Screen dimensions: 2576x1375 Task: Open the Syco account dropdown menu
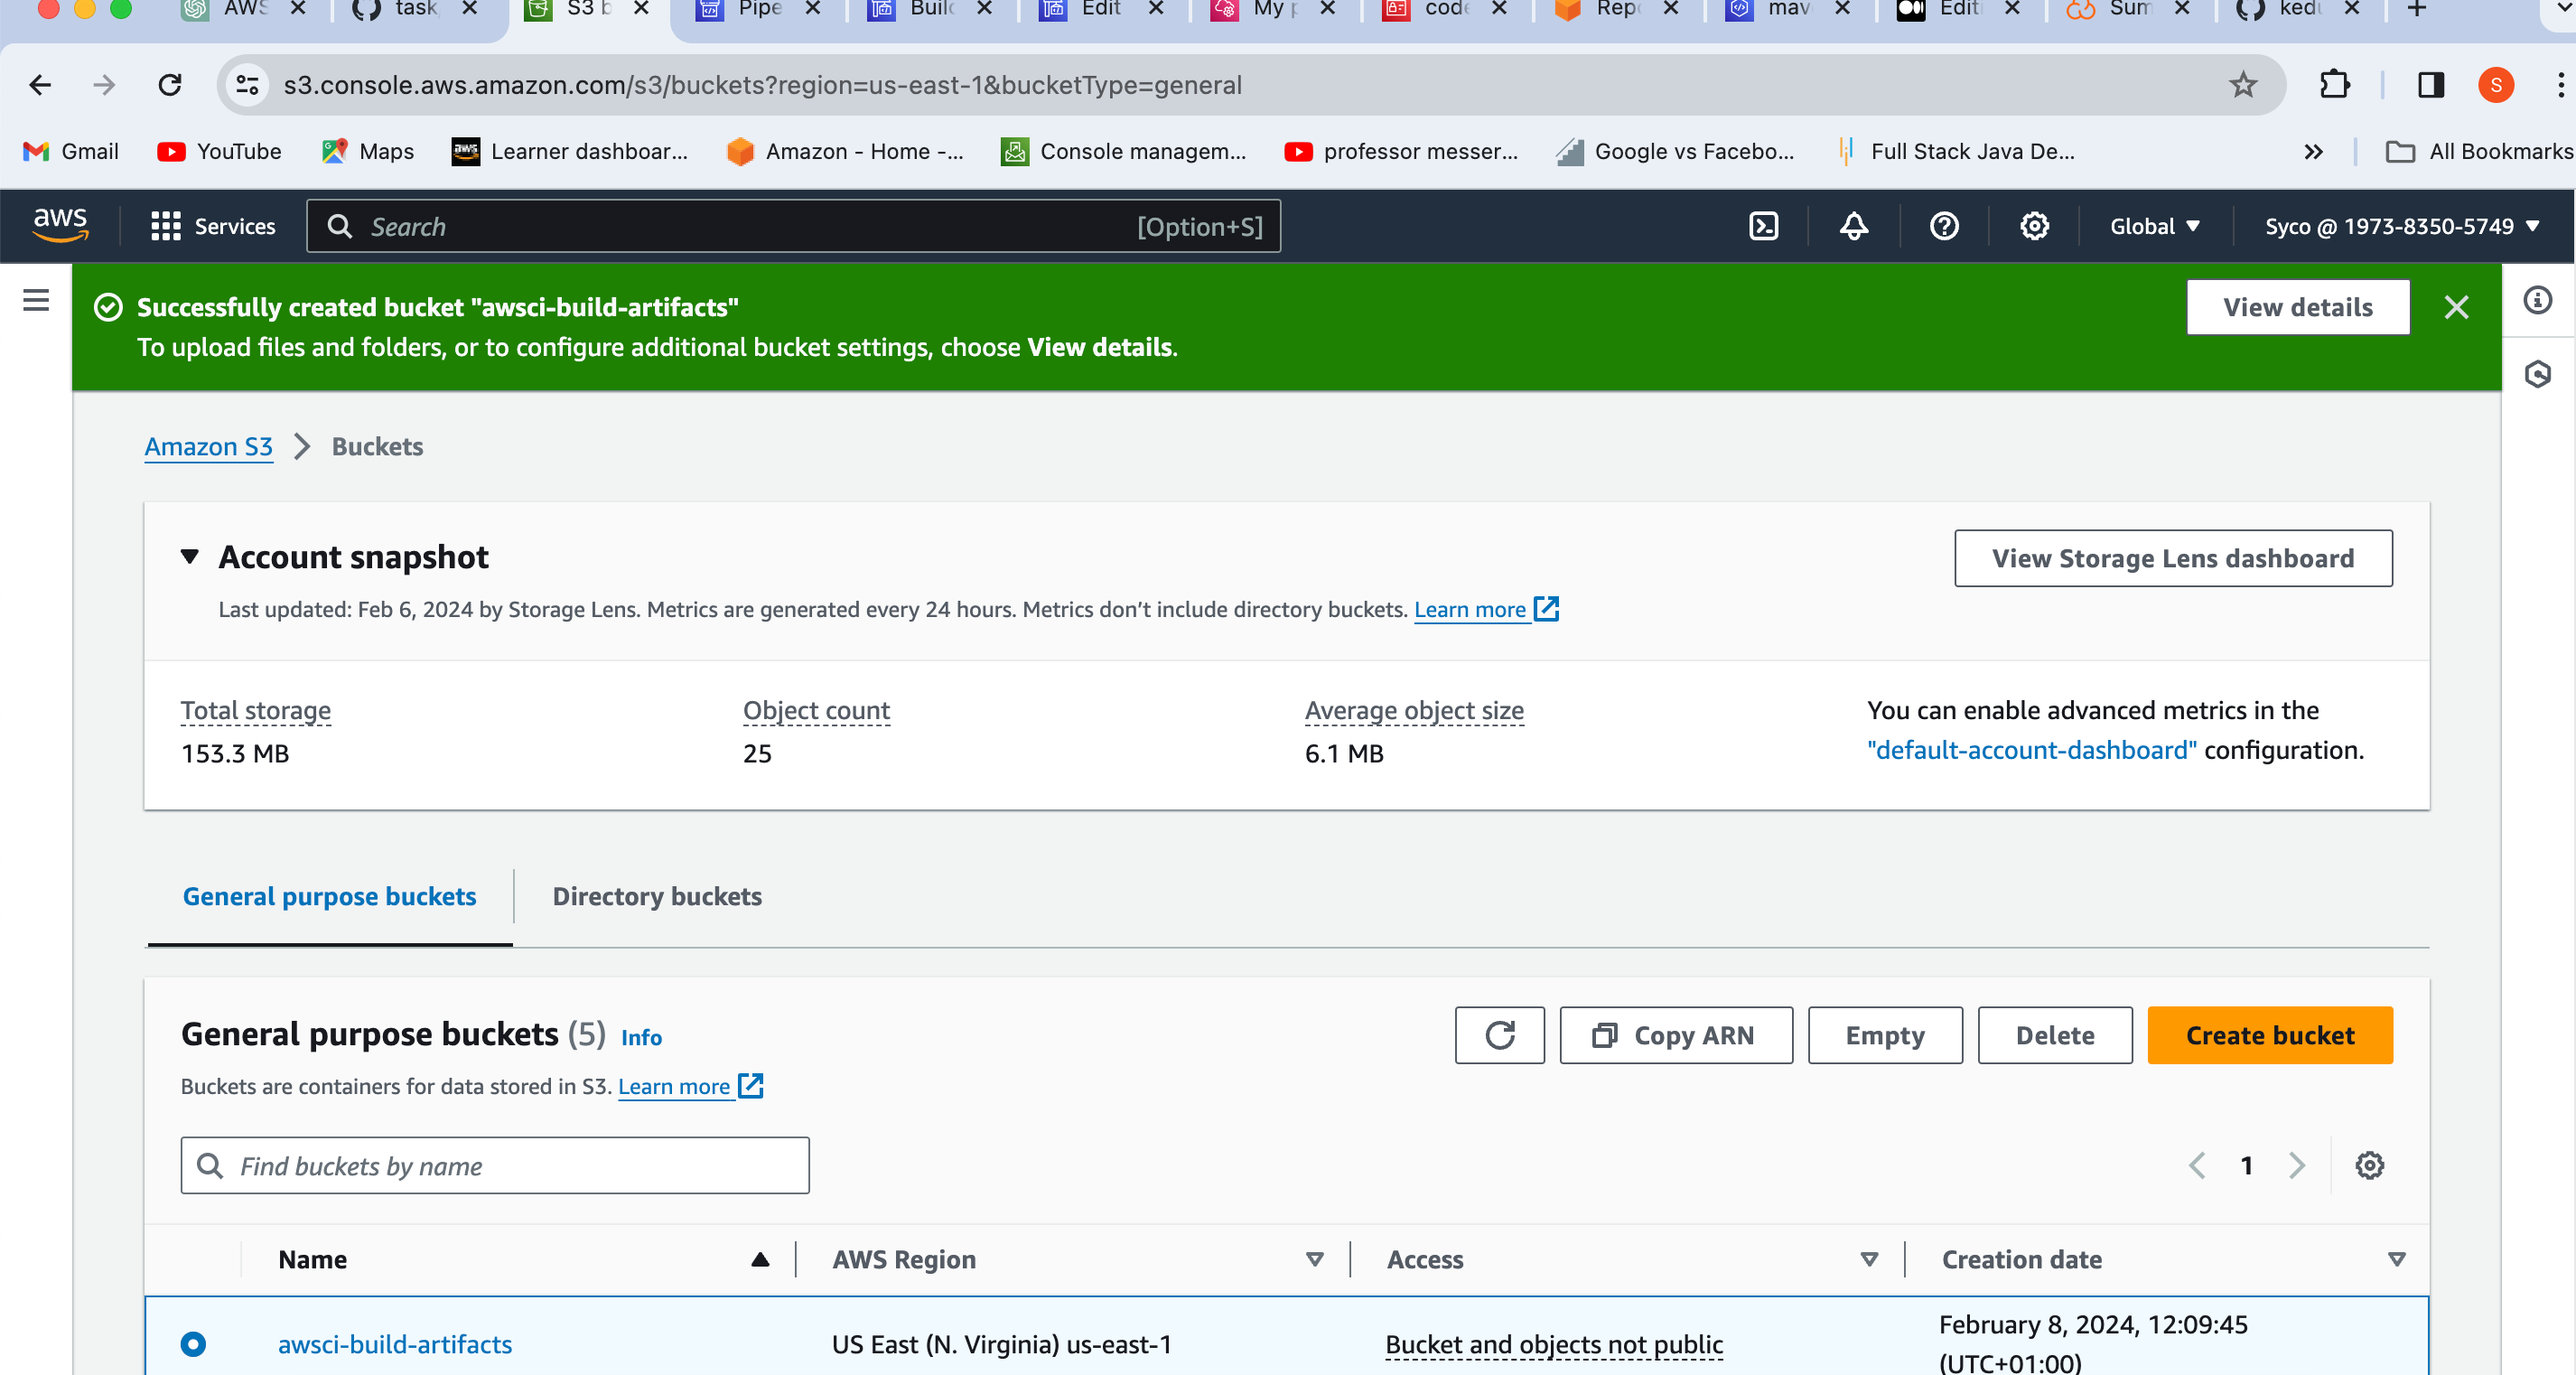point(2401,226)
